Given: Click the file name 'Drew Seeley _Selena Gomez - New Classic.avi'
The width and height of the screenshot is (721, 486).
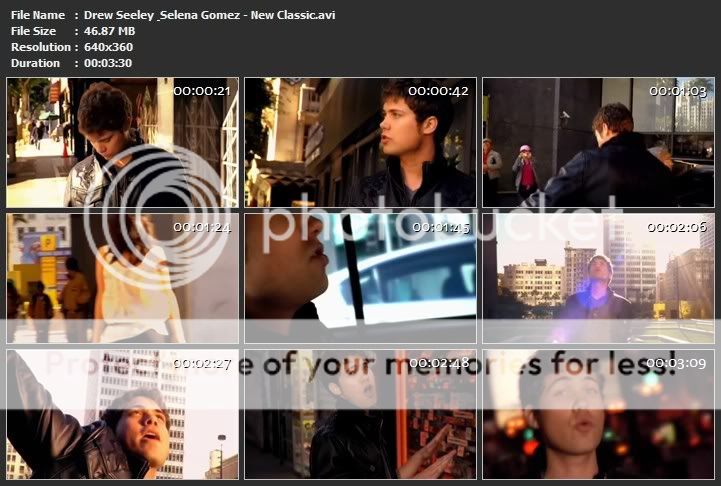Looking at the screenshot, I should point(210,15).
